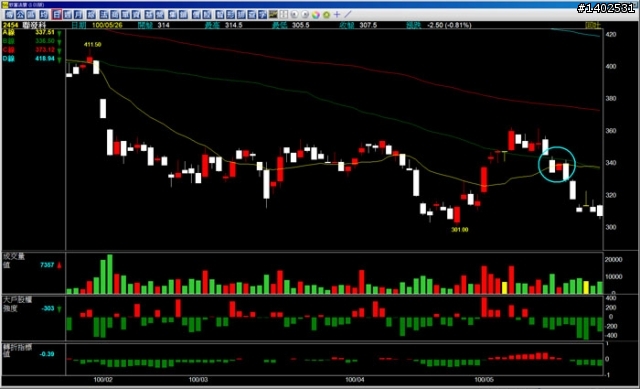Select the D線 cyan moving average label
Screen dimensions: 640x389
tap(9, 59)
